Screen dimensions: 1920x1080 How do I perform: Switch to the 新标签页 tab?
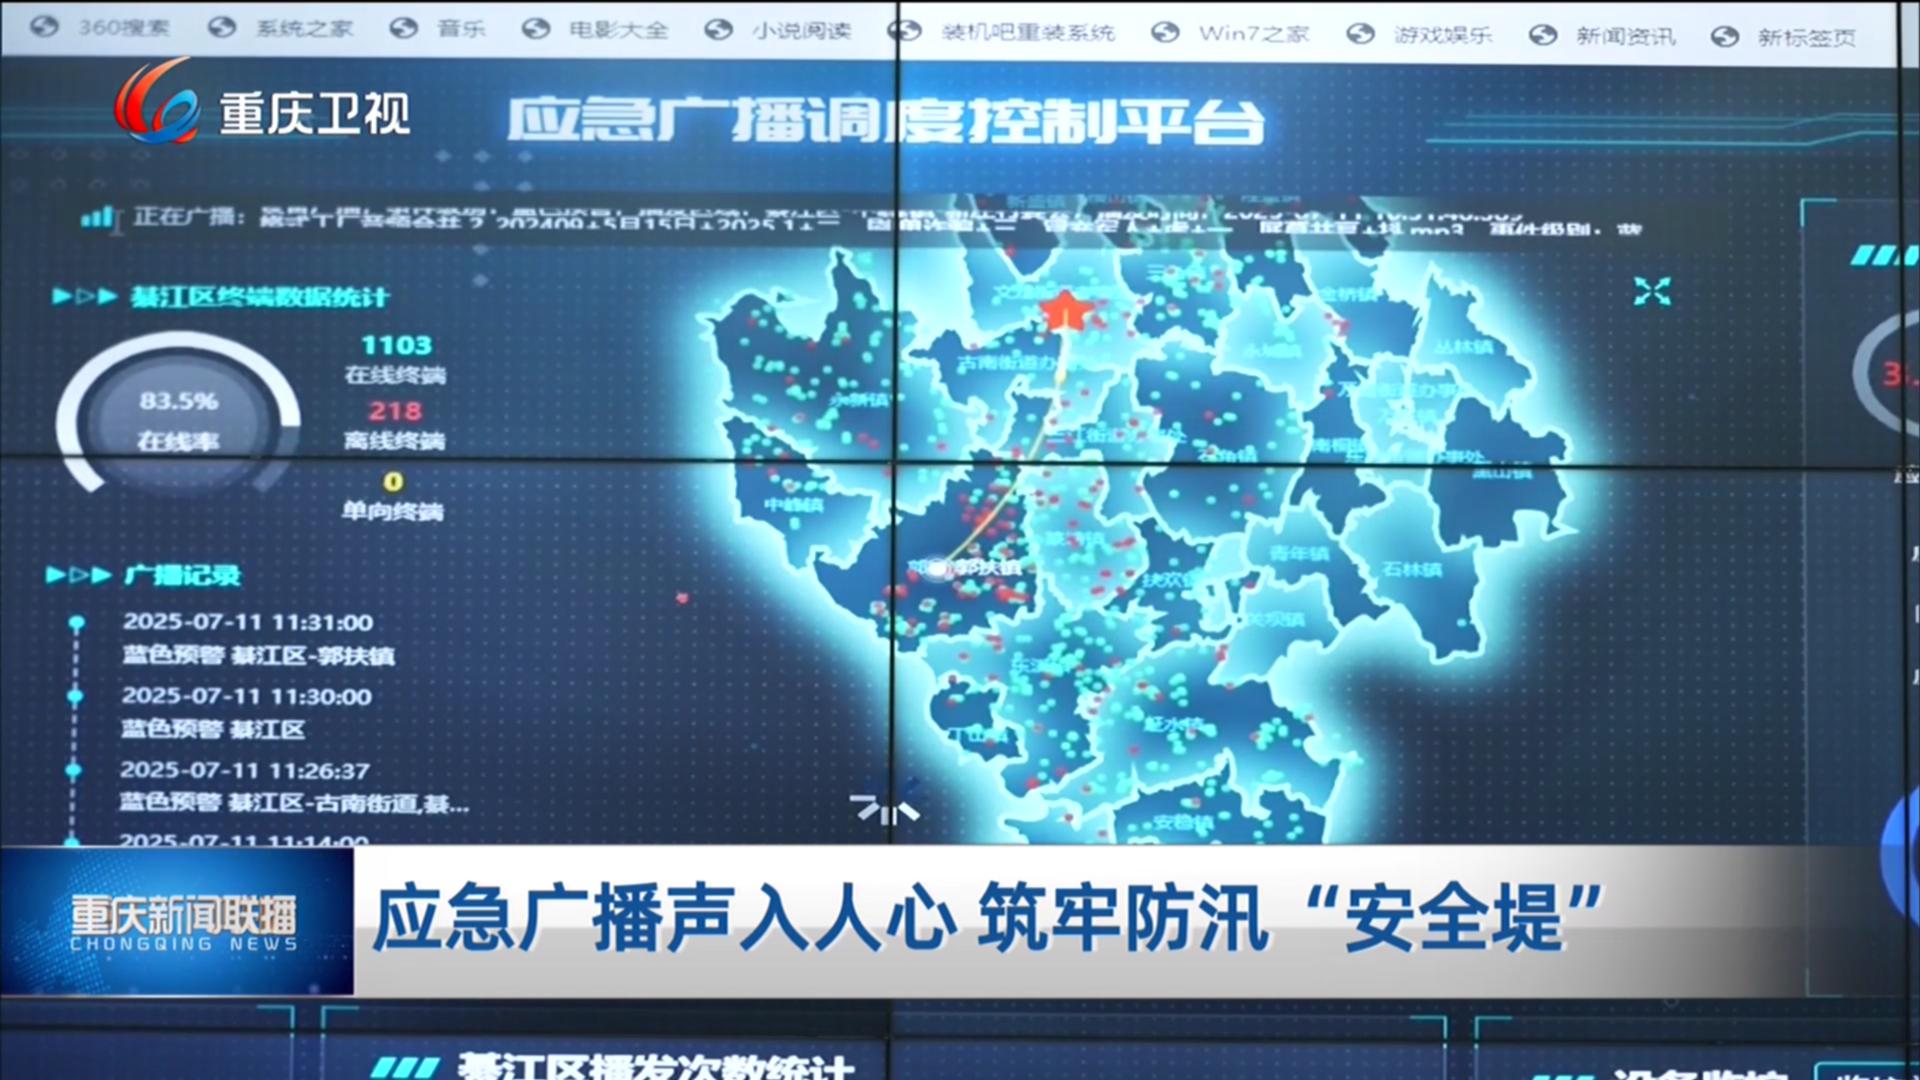pos(1806,37)
